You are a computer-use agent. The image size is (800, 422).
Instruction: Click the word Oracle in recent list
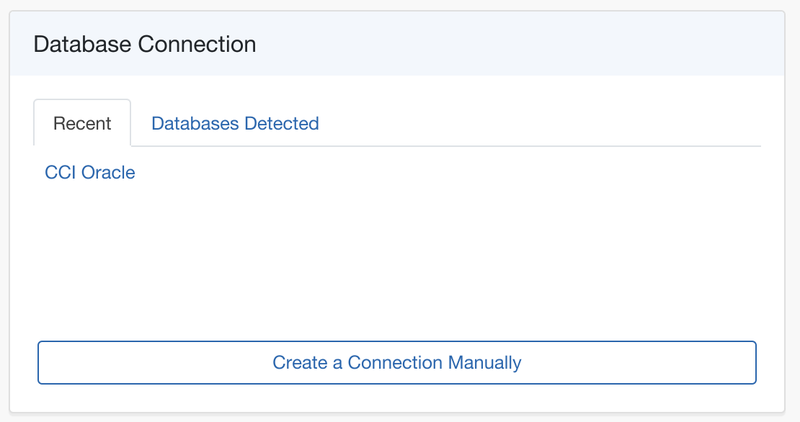tap(108, 172)
